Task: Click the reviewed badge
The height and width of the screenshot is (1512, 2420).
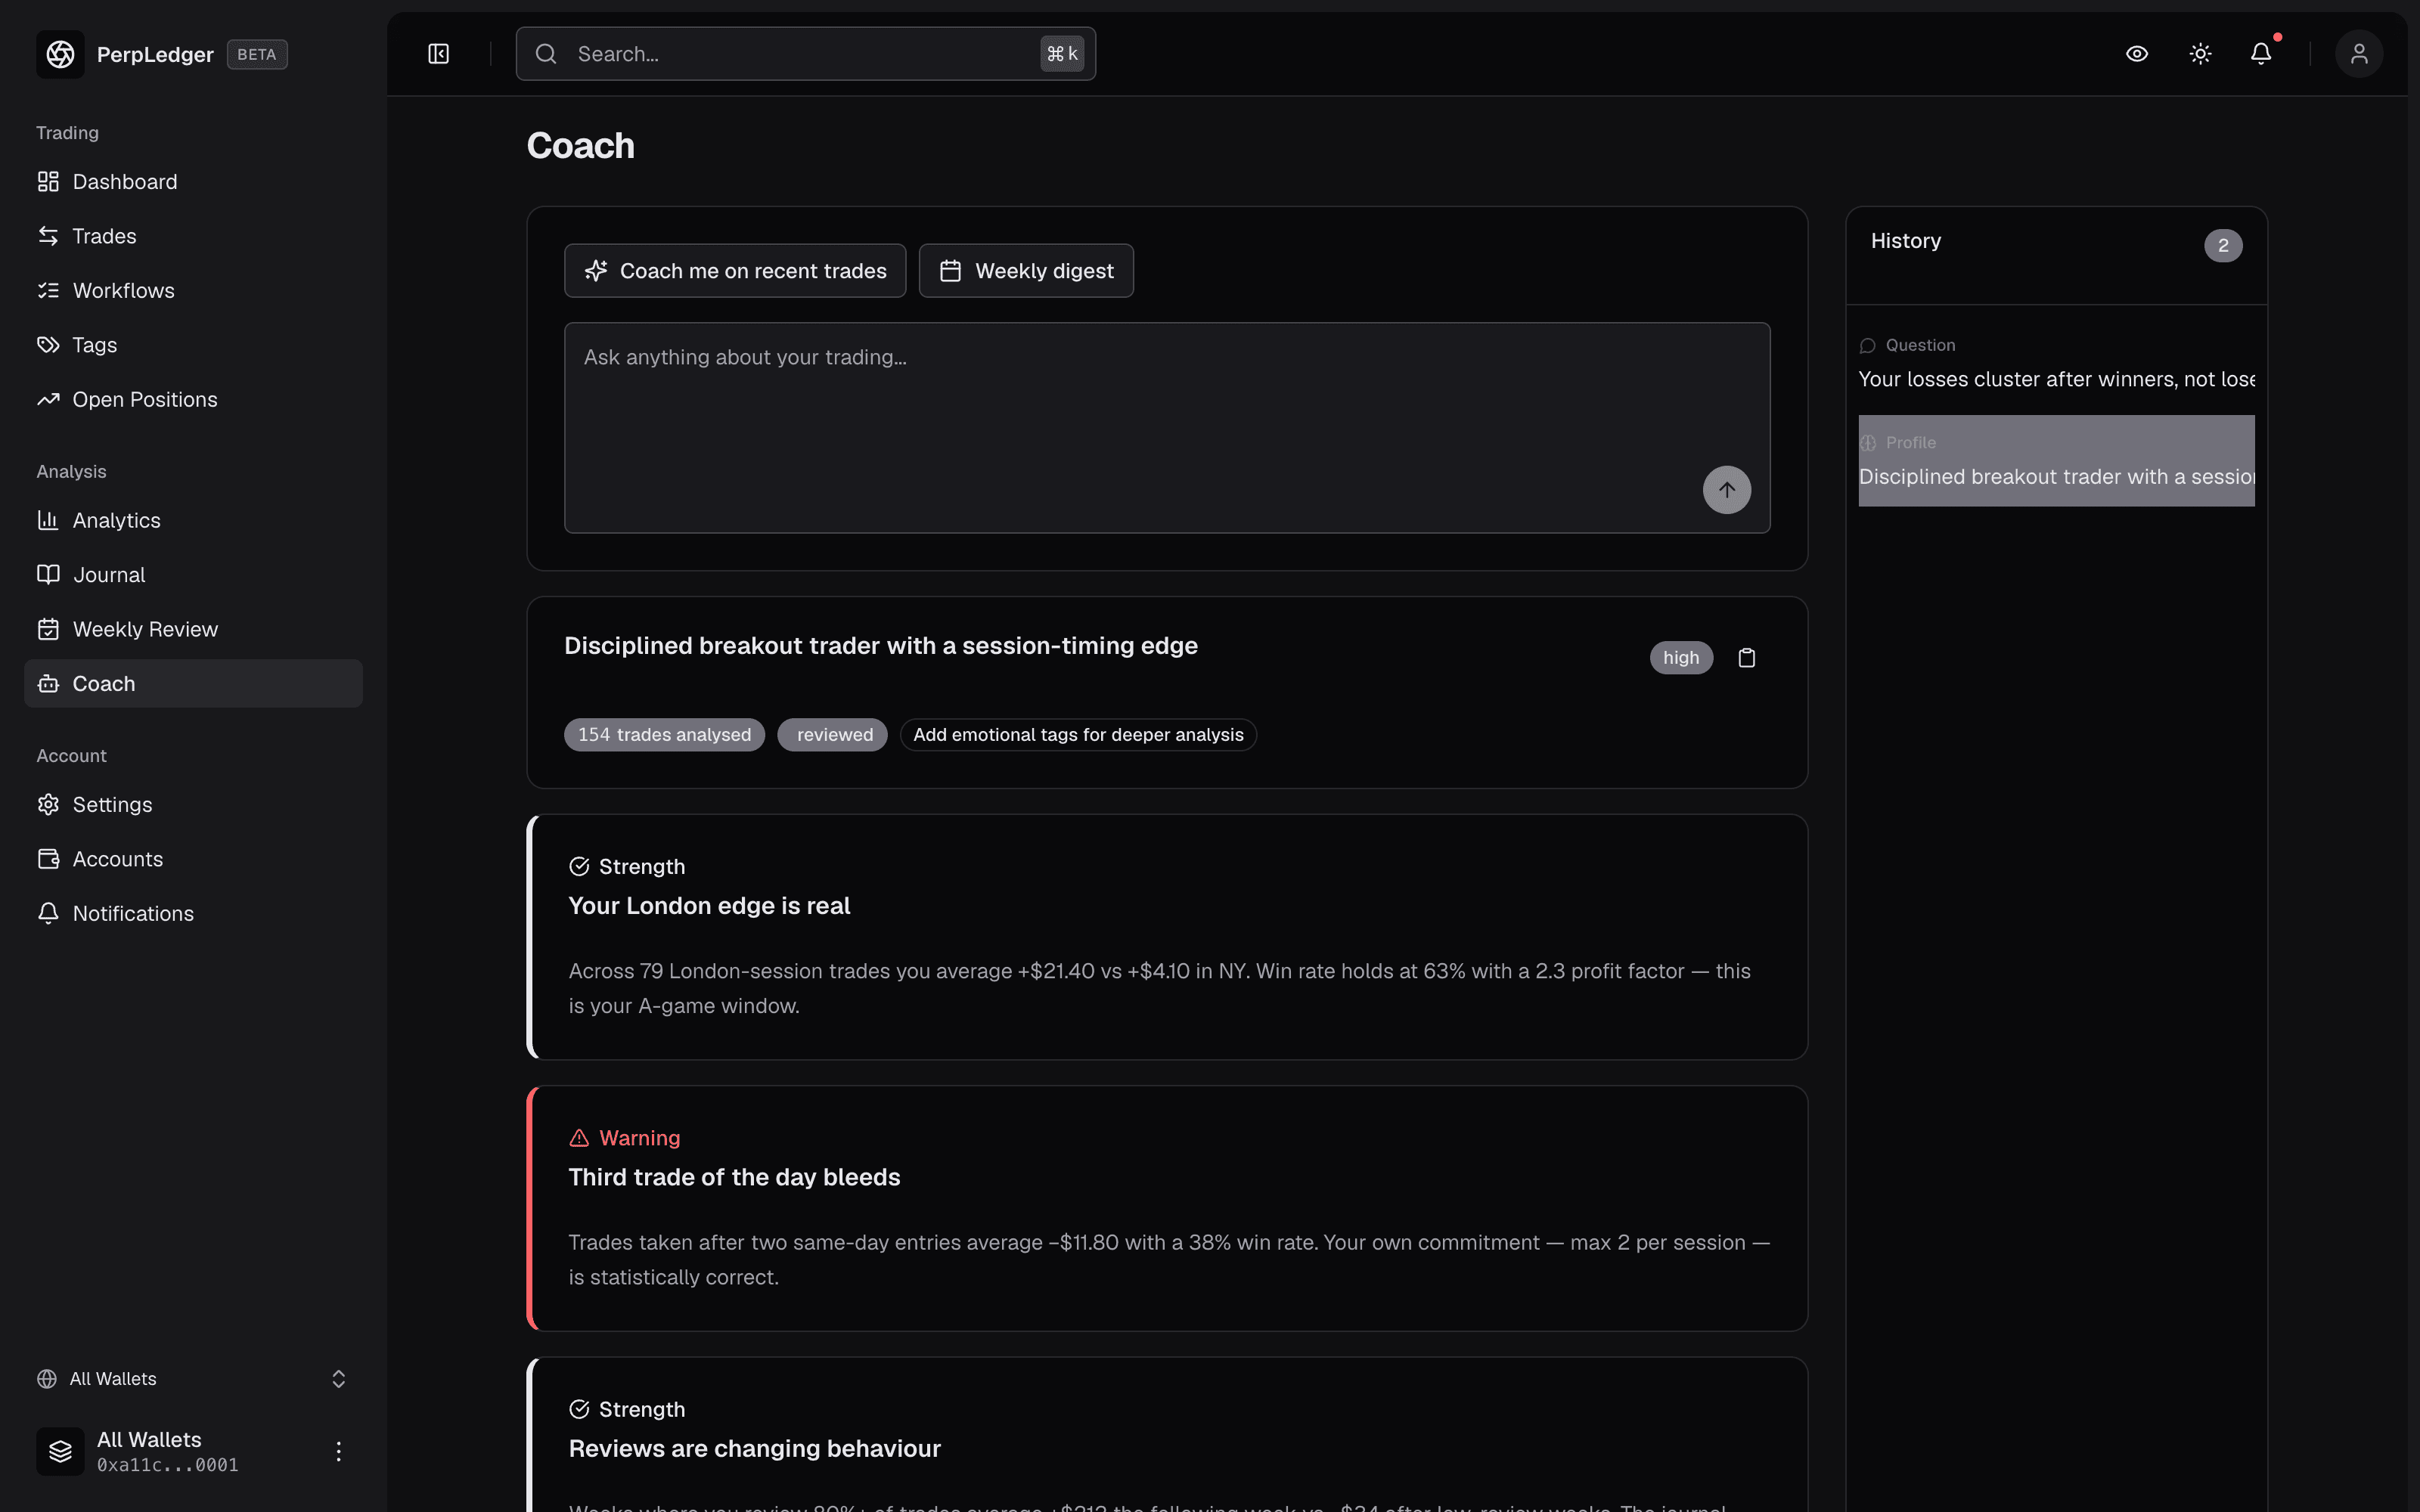Action: pos(832,735)
